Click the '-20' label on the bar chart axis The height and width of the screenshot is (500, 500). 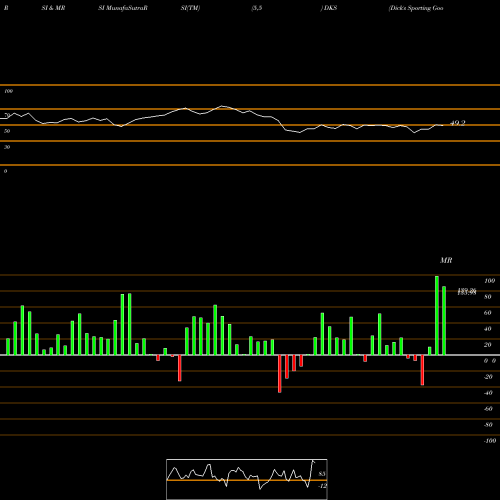488,377
